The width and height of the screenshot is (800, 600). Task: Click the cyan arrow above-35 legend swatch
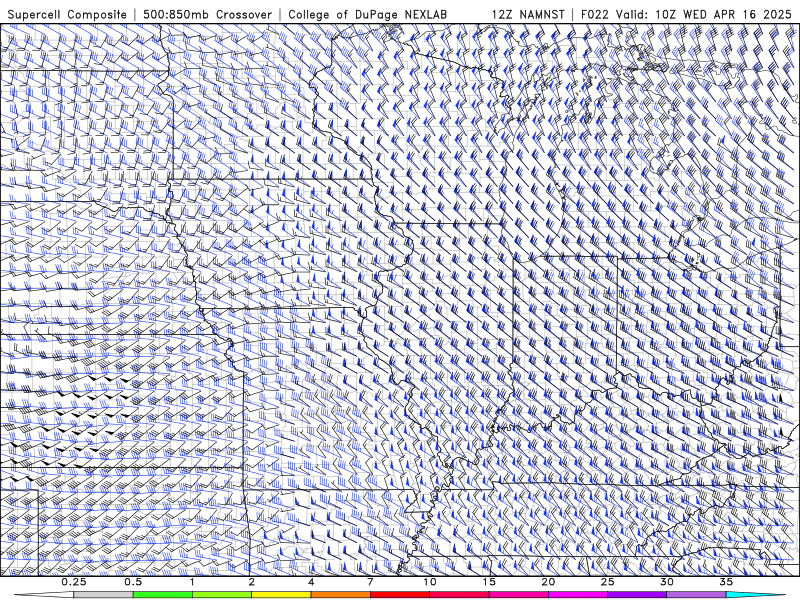756,595
